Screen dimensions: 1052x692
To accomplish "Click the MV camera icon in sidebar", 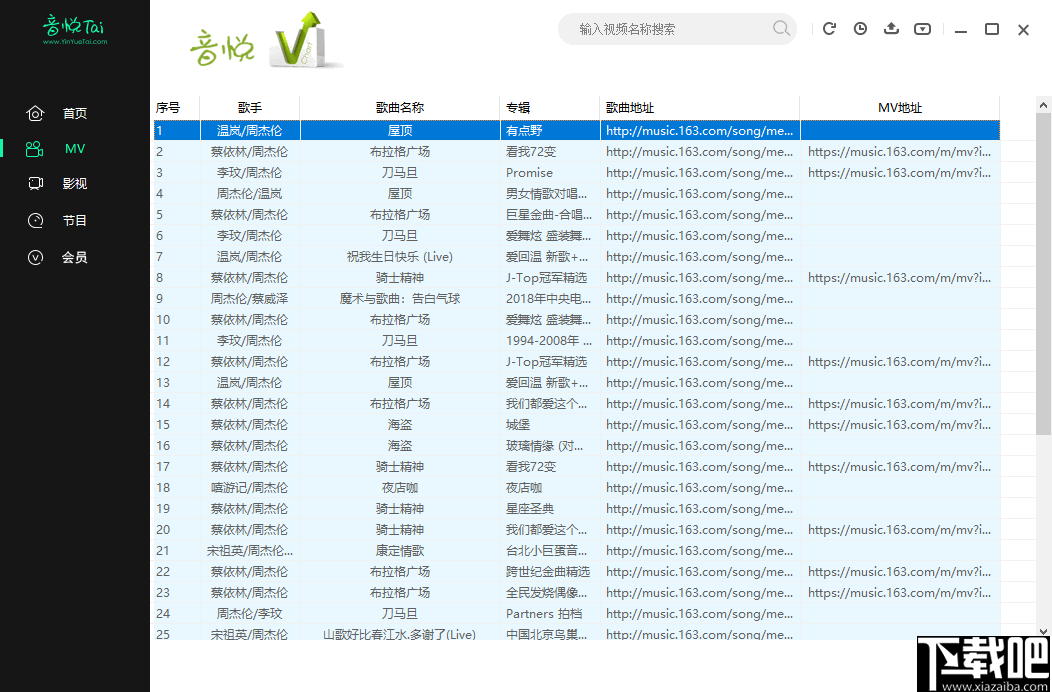I will click(x=35, y=149).
